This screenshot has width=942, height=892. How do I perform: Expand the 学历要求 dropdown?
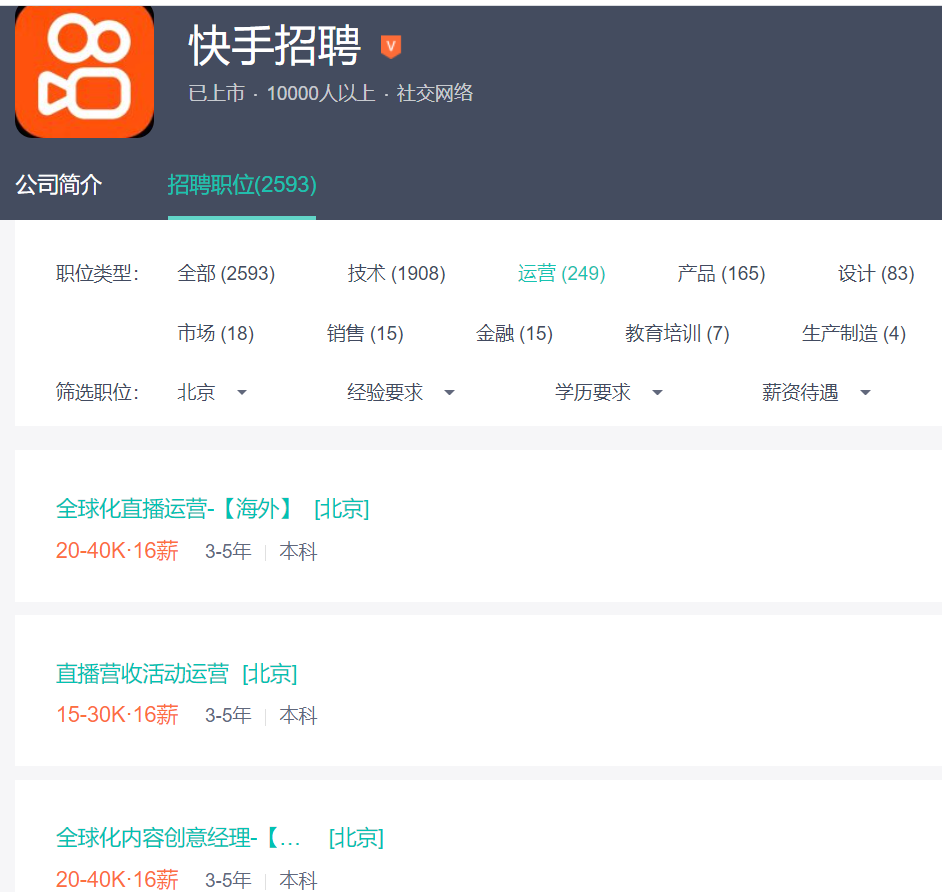point(608,392)
